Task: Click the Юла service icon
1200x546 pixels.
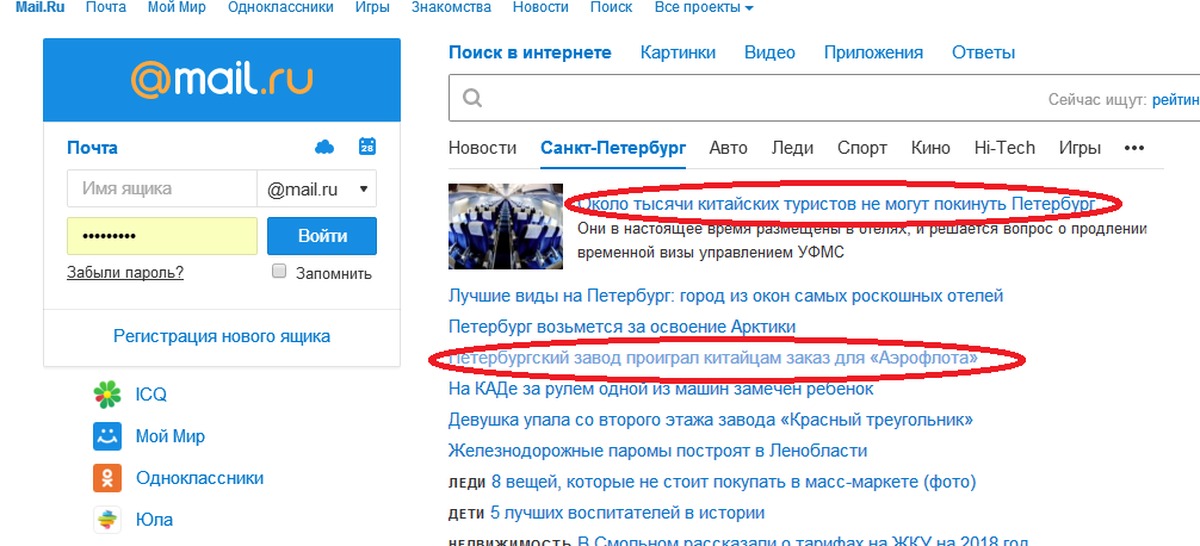Action: (107, 519)
